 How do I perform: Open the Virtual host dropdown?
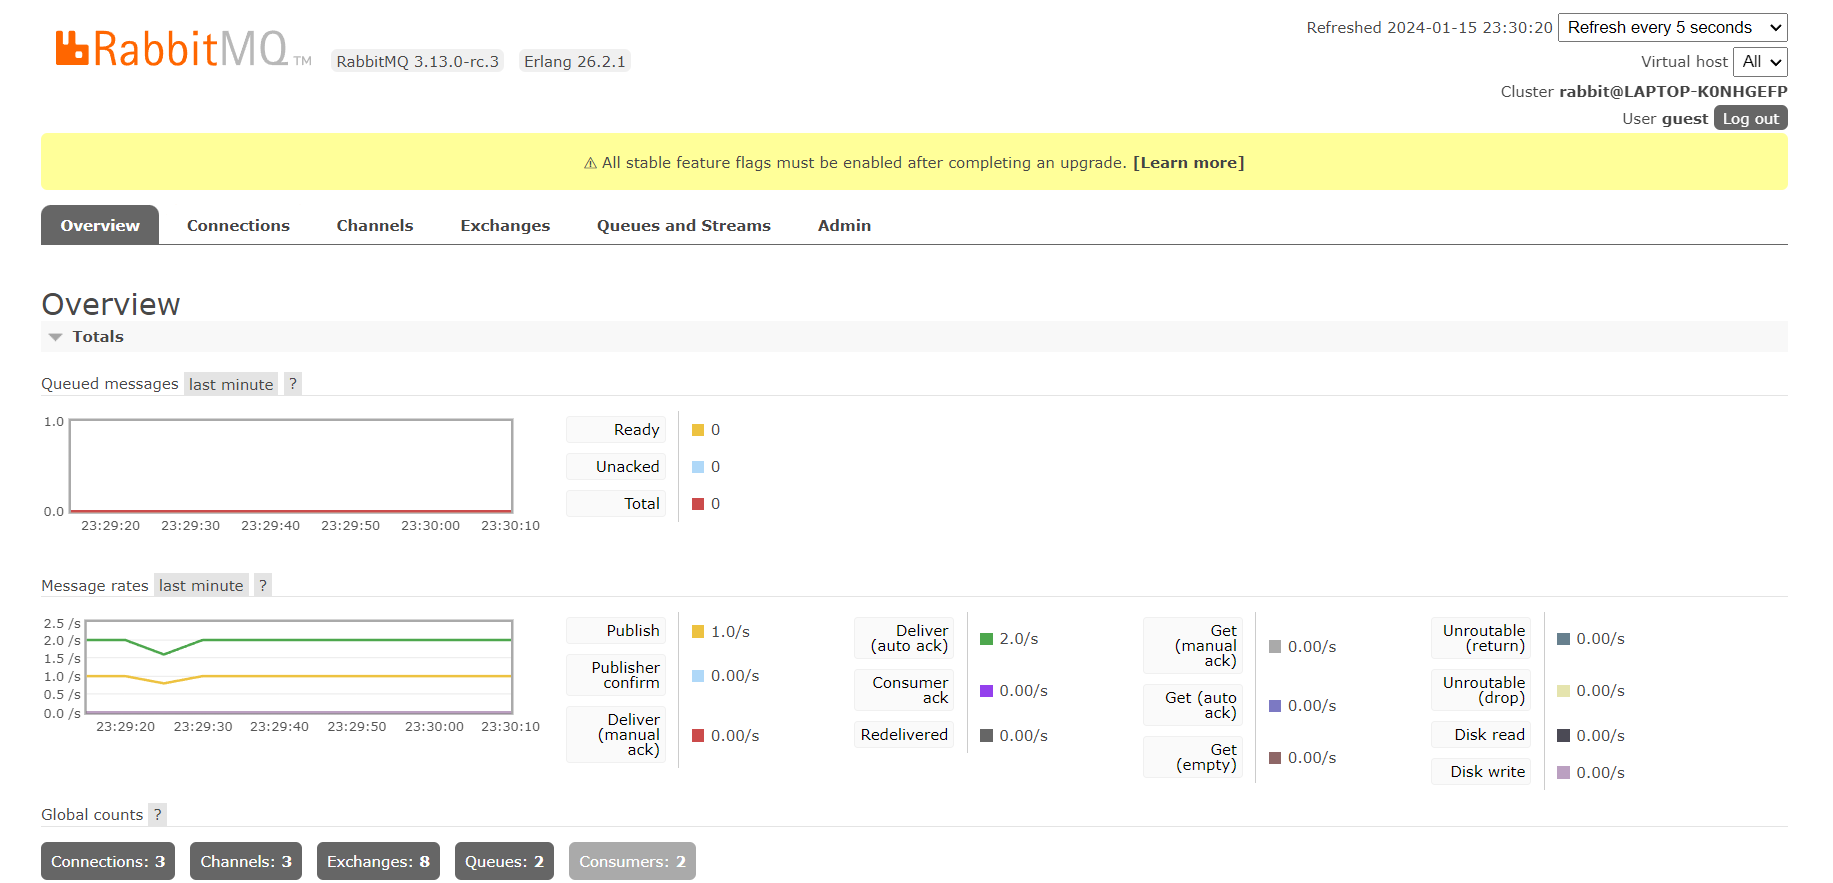pos(1760,62)
